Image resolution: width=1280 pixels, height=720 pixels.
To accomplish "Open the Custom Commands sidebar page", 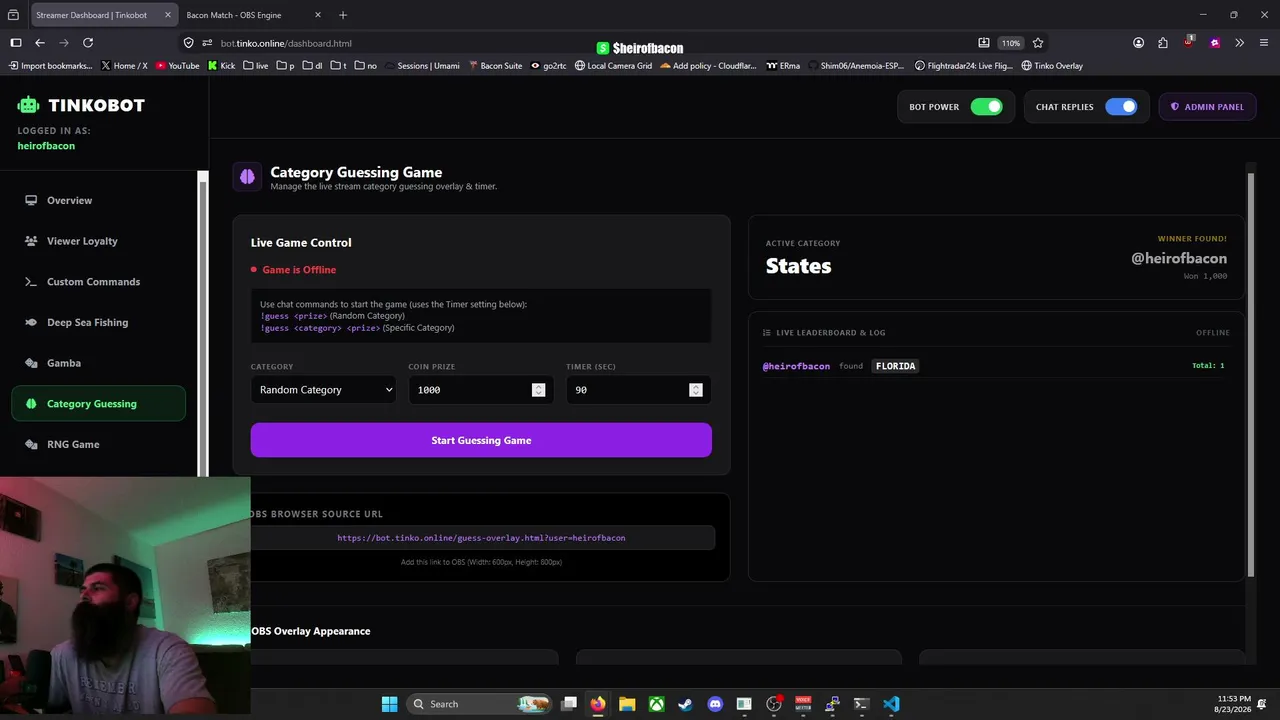I will [x=98, y=282].
